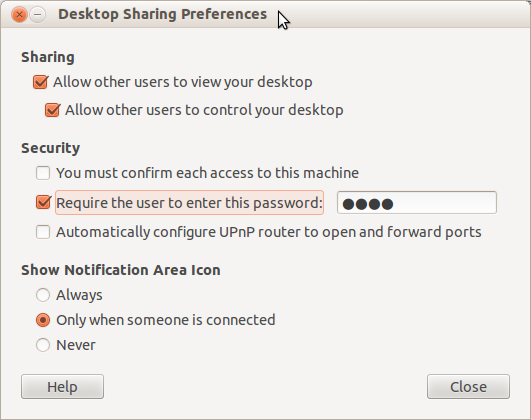Screen dimensions: 531x420
Task: Focus the masked password input field
Action: (x=417, y=203)
